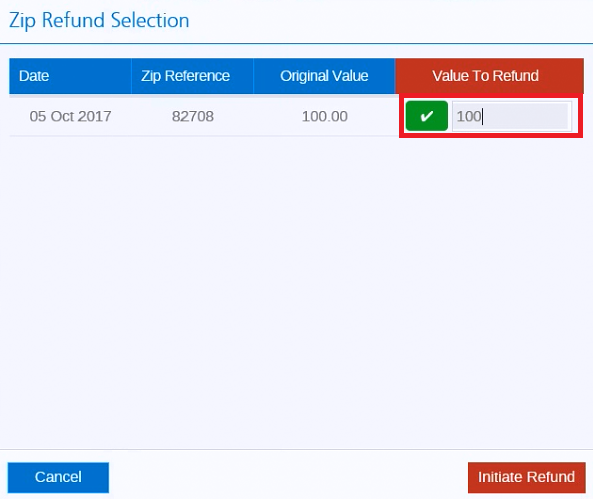Click Zip reference number 82708

pyautogui.click(x=193, y=116)
